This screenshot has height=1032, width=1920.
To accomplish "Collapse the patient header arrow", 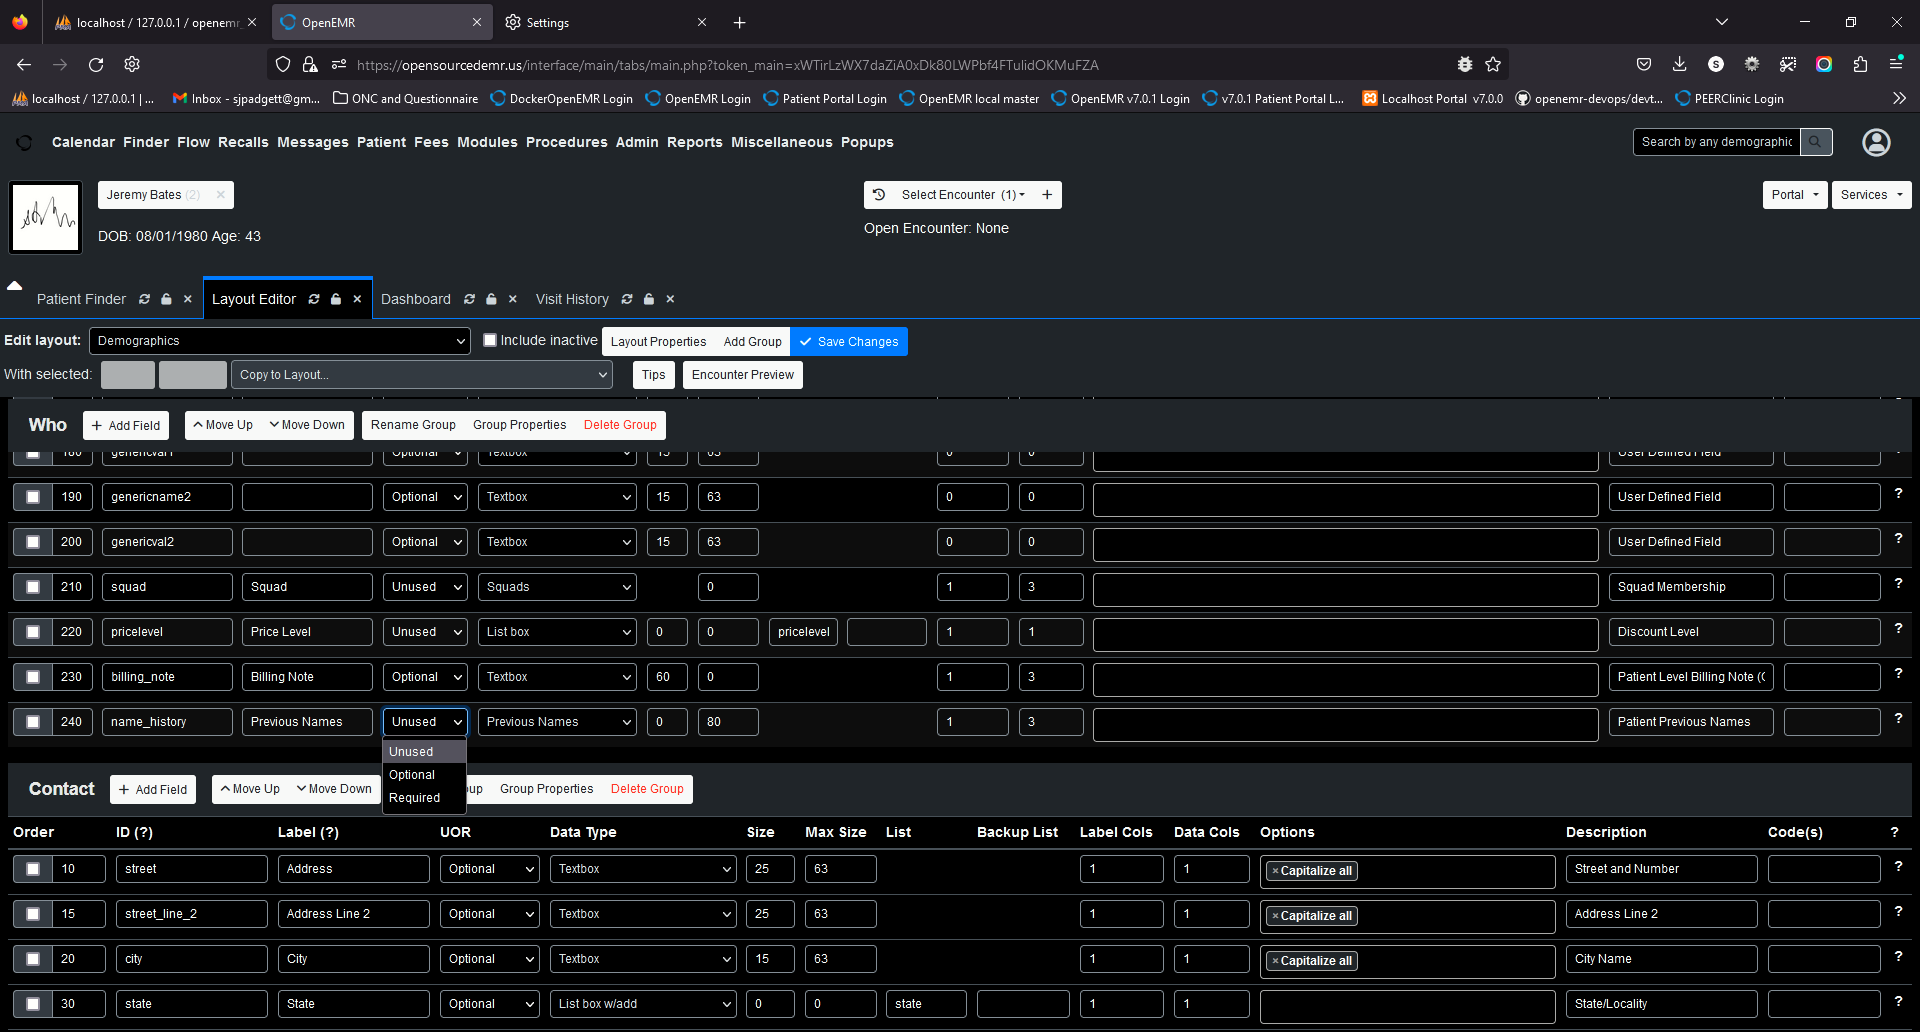I will click(15, 286).
